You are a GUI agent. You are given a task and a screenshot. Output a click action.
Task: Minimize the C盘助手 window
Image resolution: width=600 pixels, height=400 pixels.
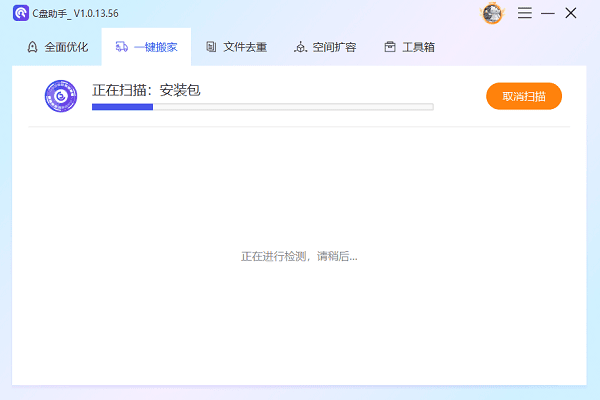[x=548, y=13]
